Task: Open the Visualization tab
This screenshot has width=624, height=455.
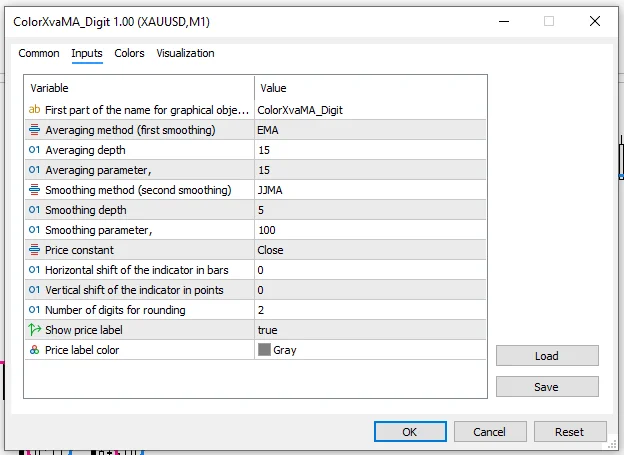Action: [185, 53]
